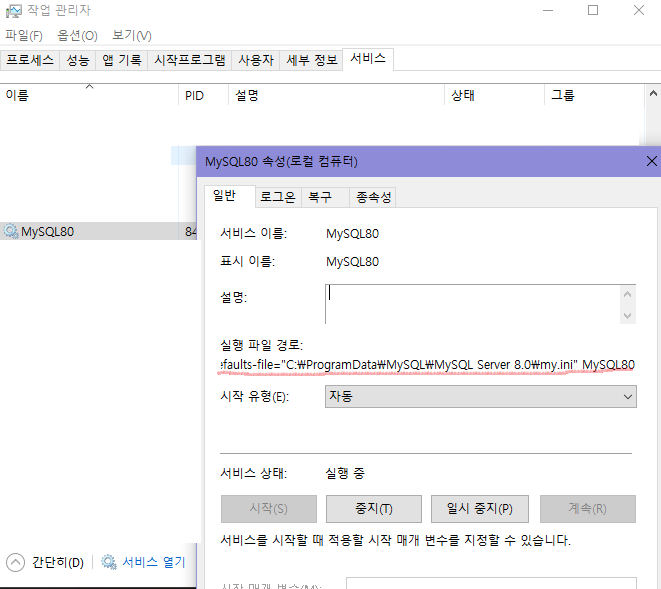Click the Task Manager app icon in title bar
661x589 pixels.
tap(13, 11)
